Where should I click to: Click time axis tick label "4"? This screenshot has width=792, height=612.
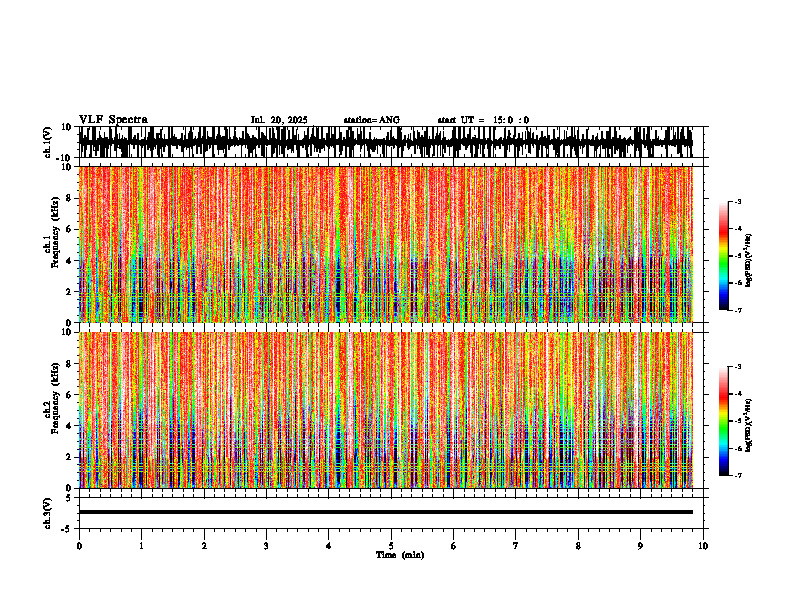pyautogui.click(x=328, y=546)
